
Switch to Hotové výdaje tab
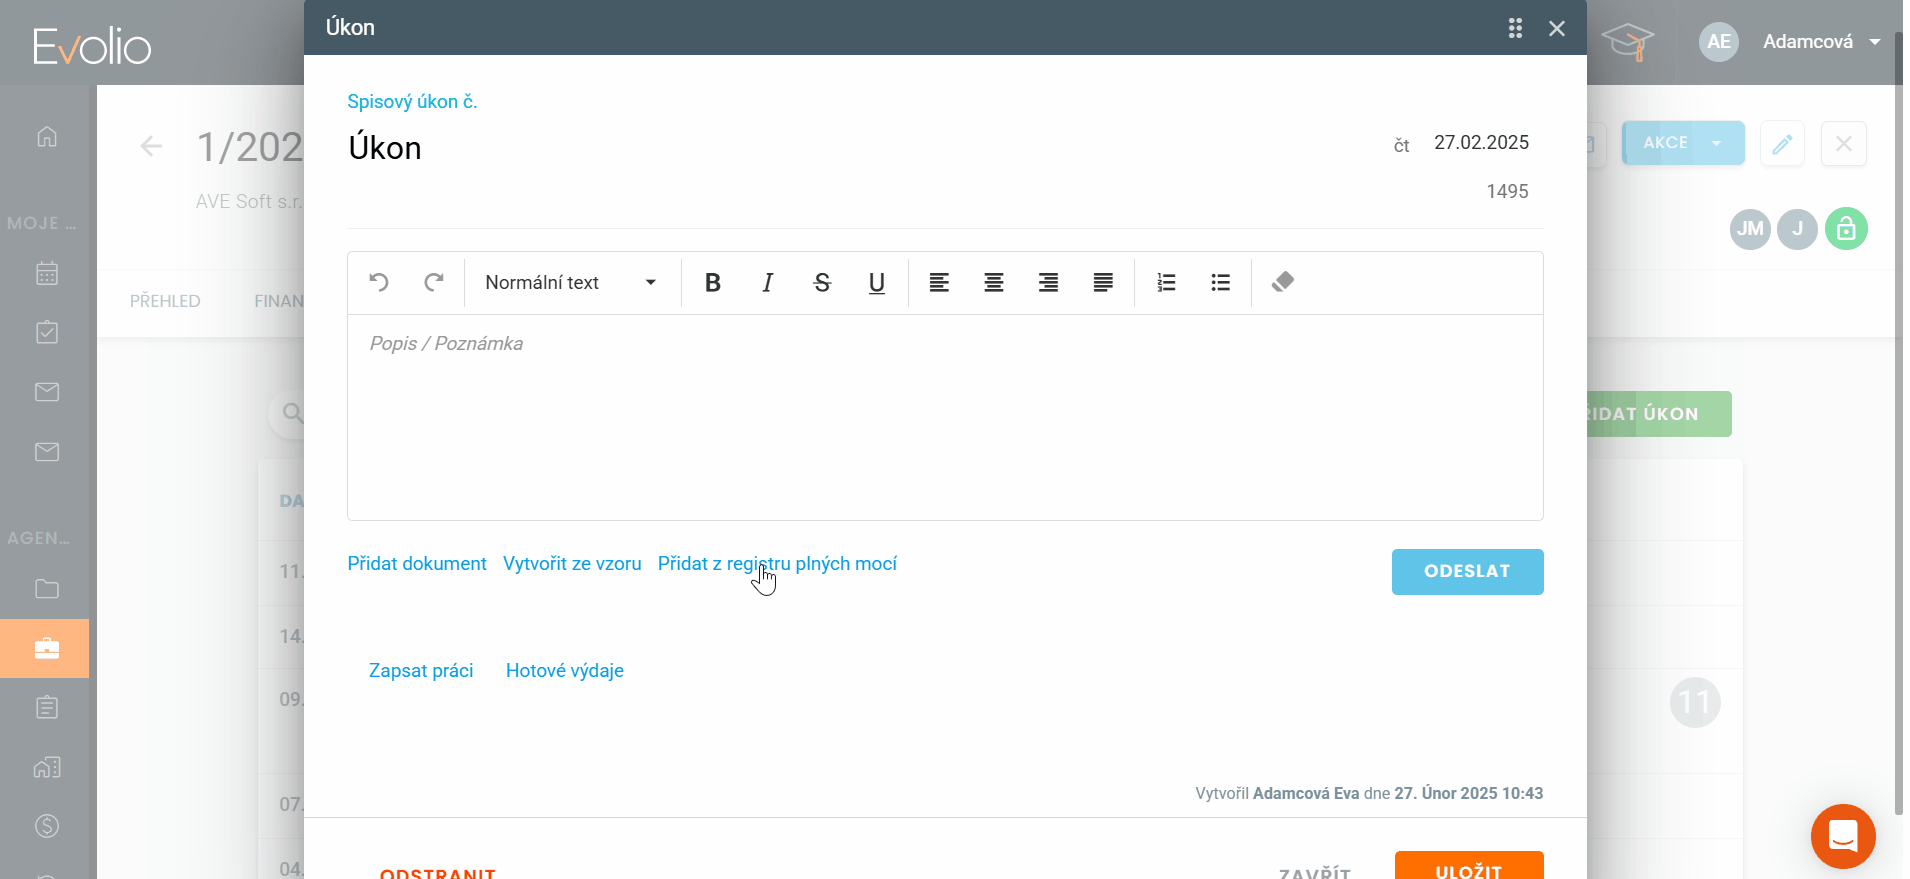coord(565,671)
